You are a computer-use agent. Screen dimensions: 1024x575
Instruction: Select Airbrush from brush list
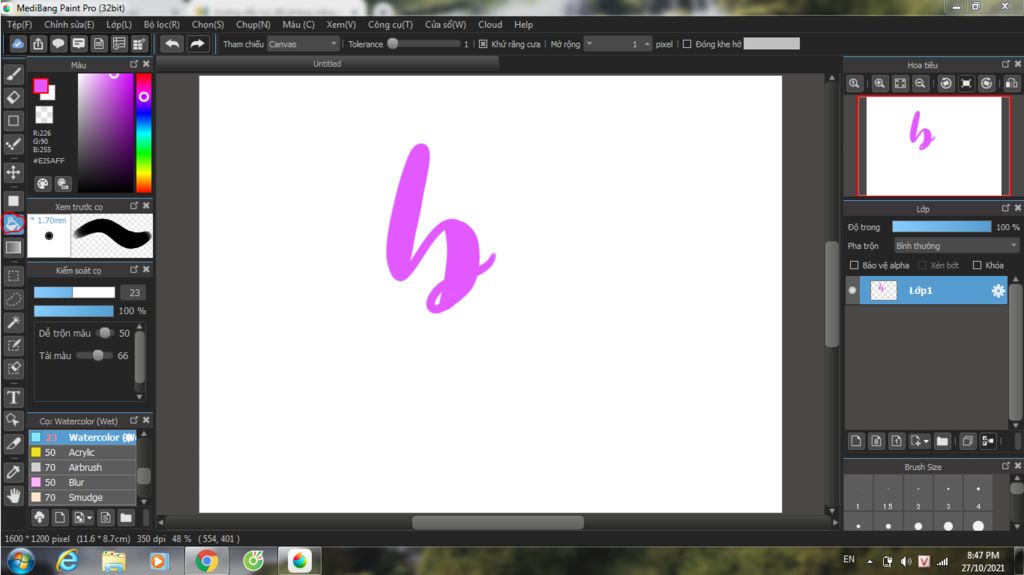click(x=82, y=467)
